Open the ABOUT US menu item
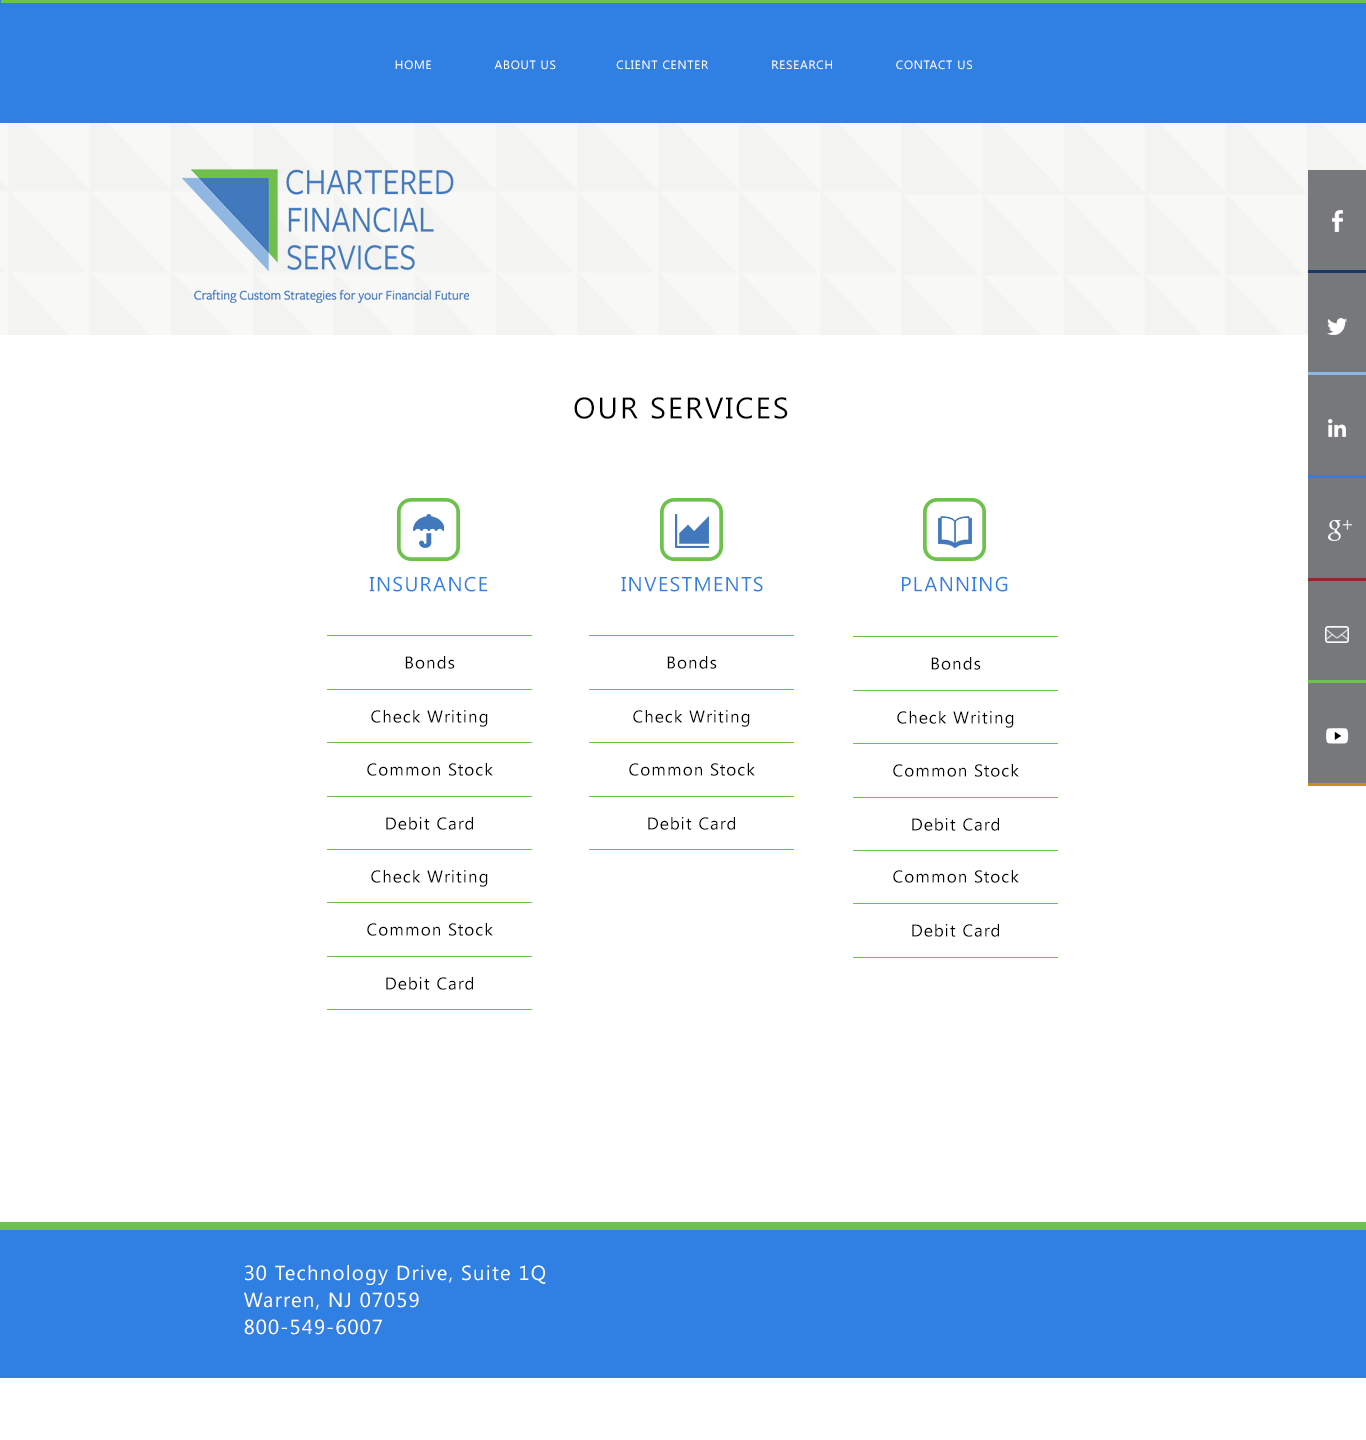This screenshot has width=1366, height=1440. click(524, 64)
